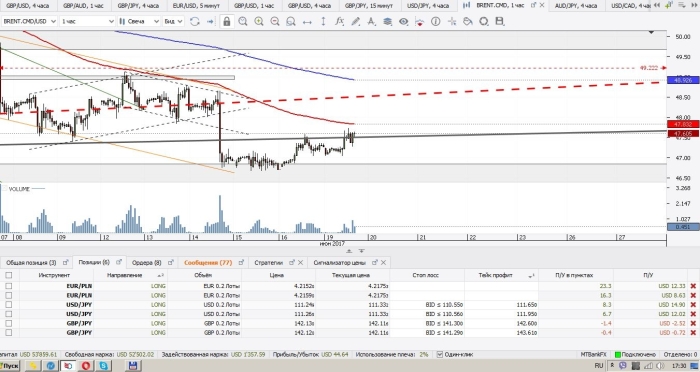Open the info circle icon
The width and height of the screenshot is (700, 372).
436,21
